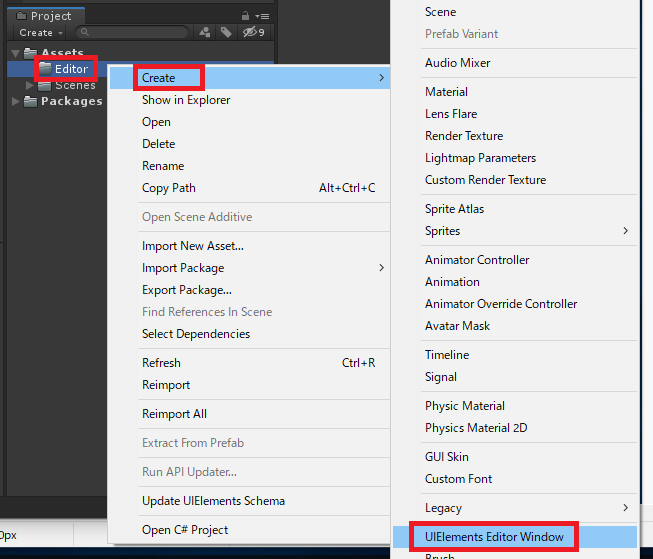Click Refresh in context menu

click(250, 363)
